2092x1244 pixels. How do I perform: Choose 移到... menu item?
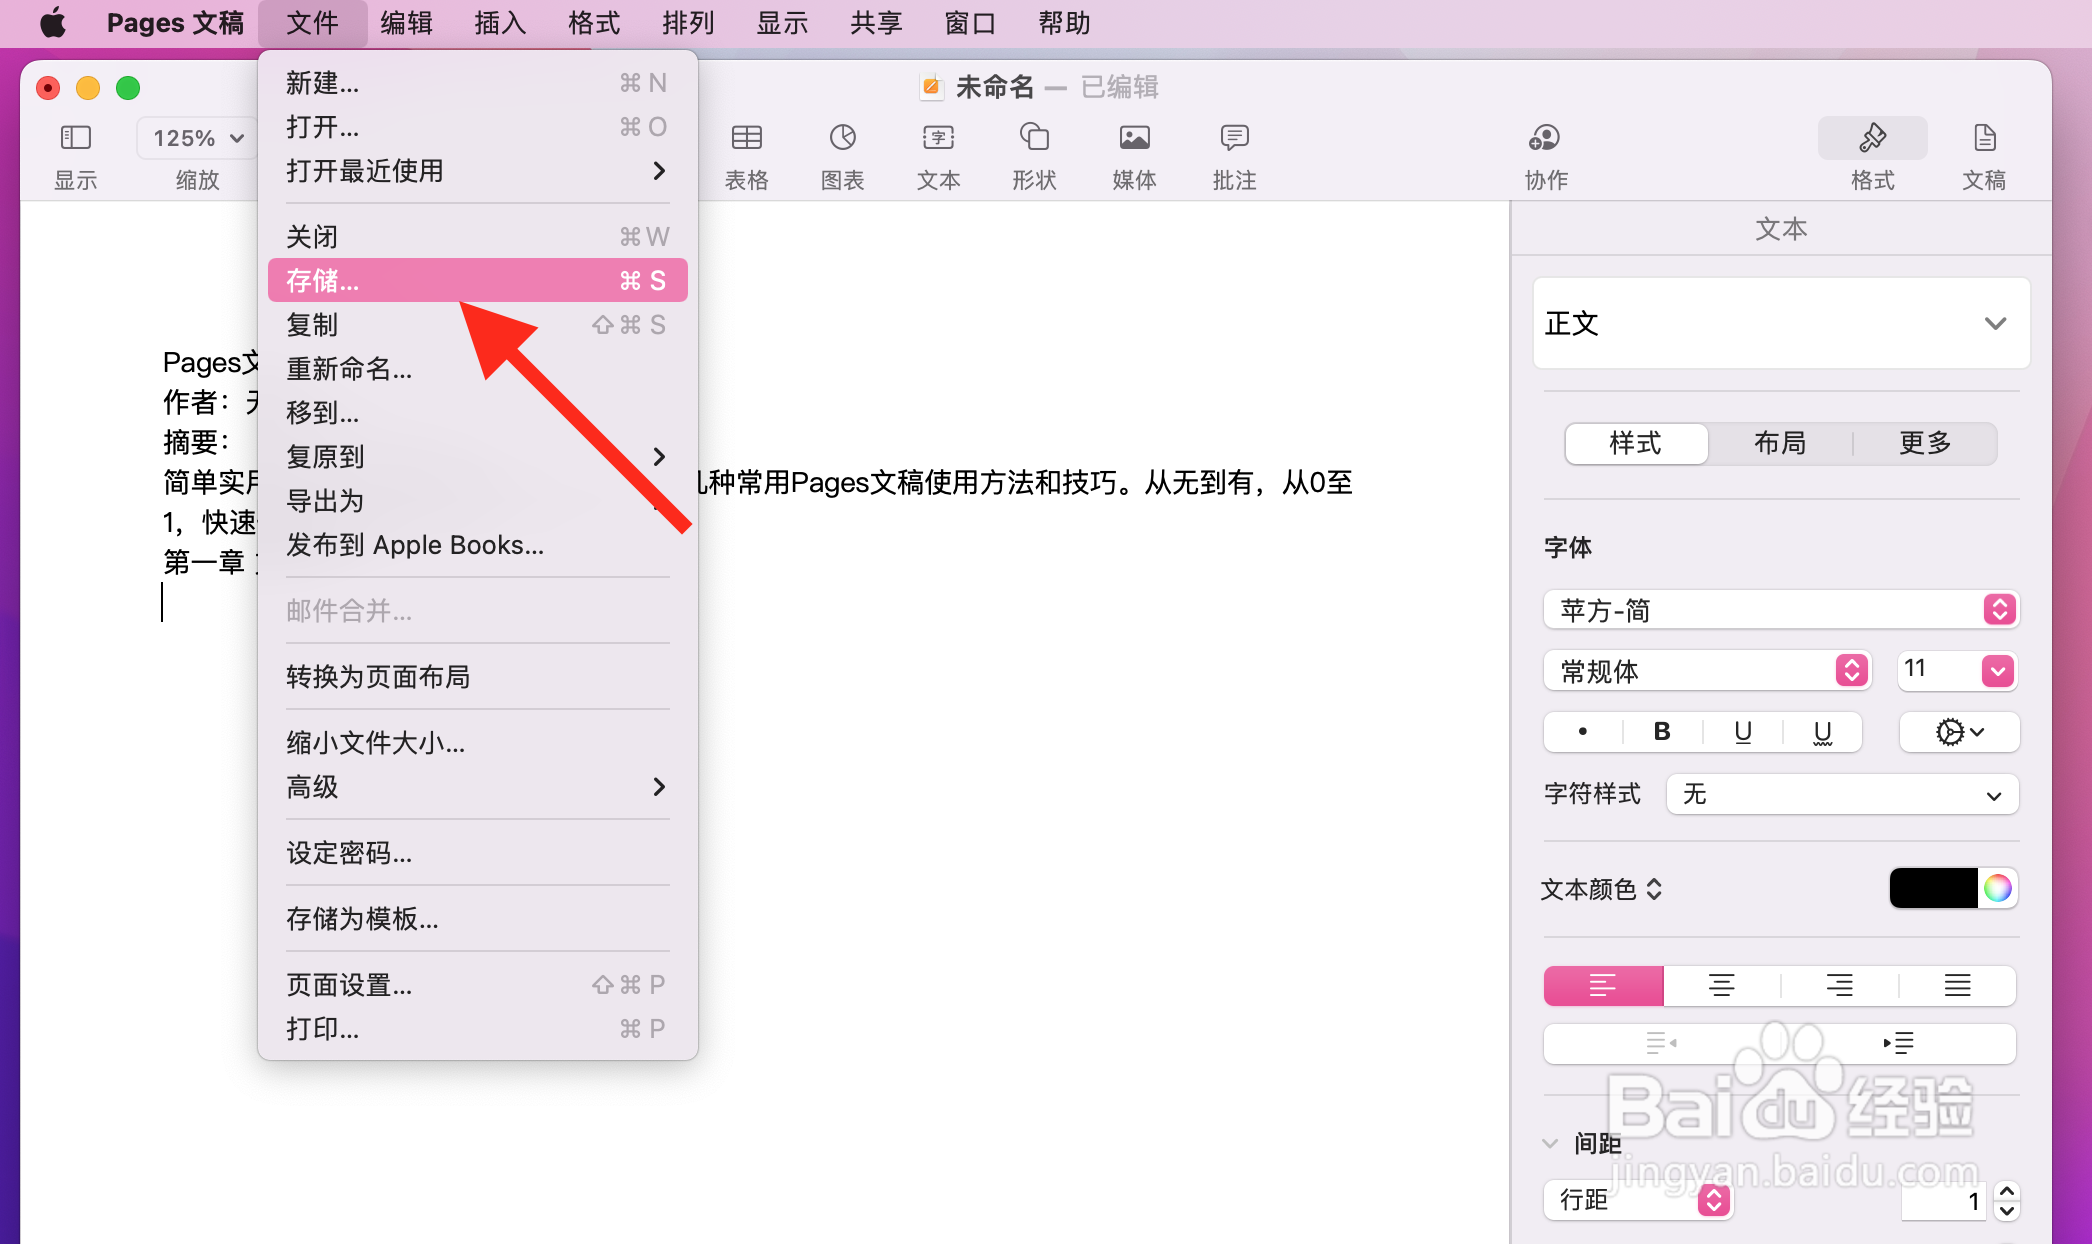[477, 413]
